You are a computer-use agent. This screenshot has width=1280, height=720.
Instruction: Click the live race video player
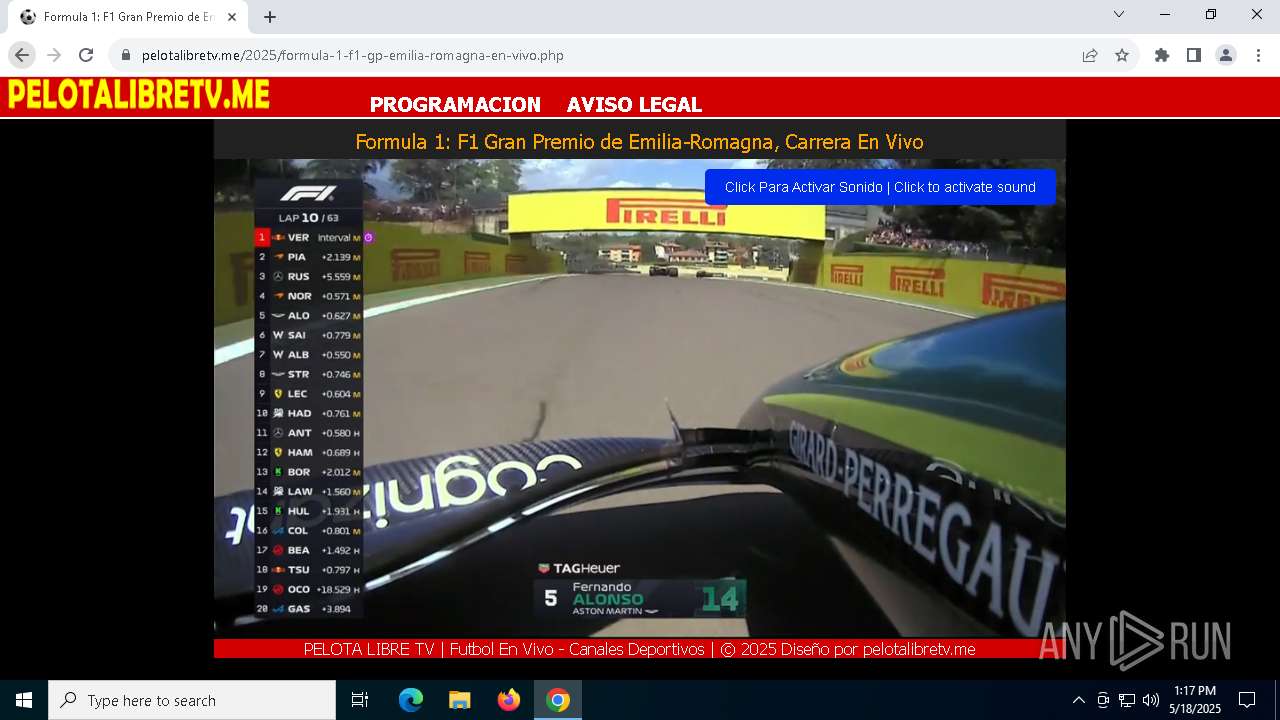click(x=640, y=397)
